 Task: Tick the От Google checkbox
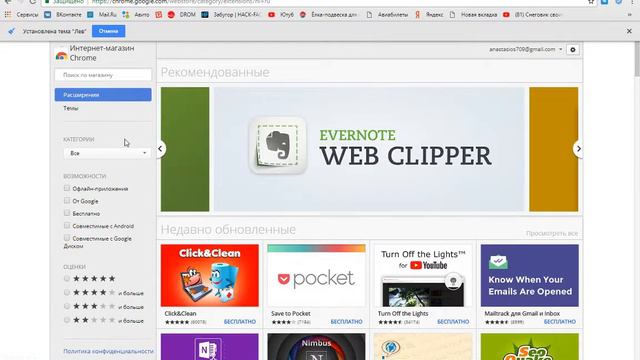point(67,200)
